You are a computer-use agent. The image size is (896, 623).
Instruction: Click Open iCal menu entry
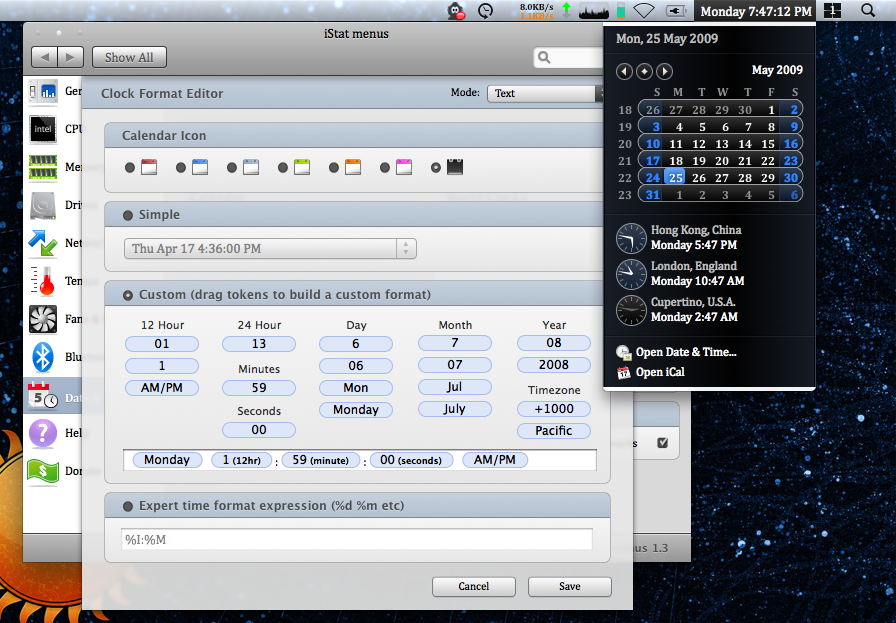[651, 372]
